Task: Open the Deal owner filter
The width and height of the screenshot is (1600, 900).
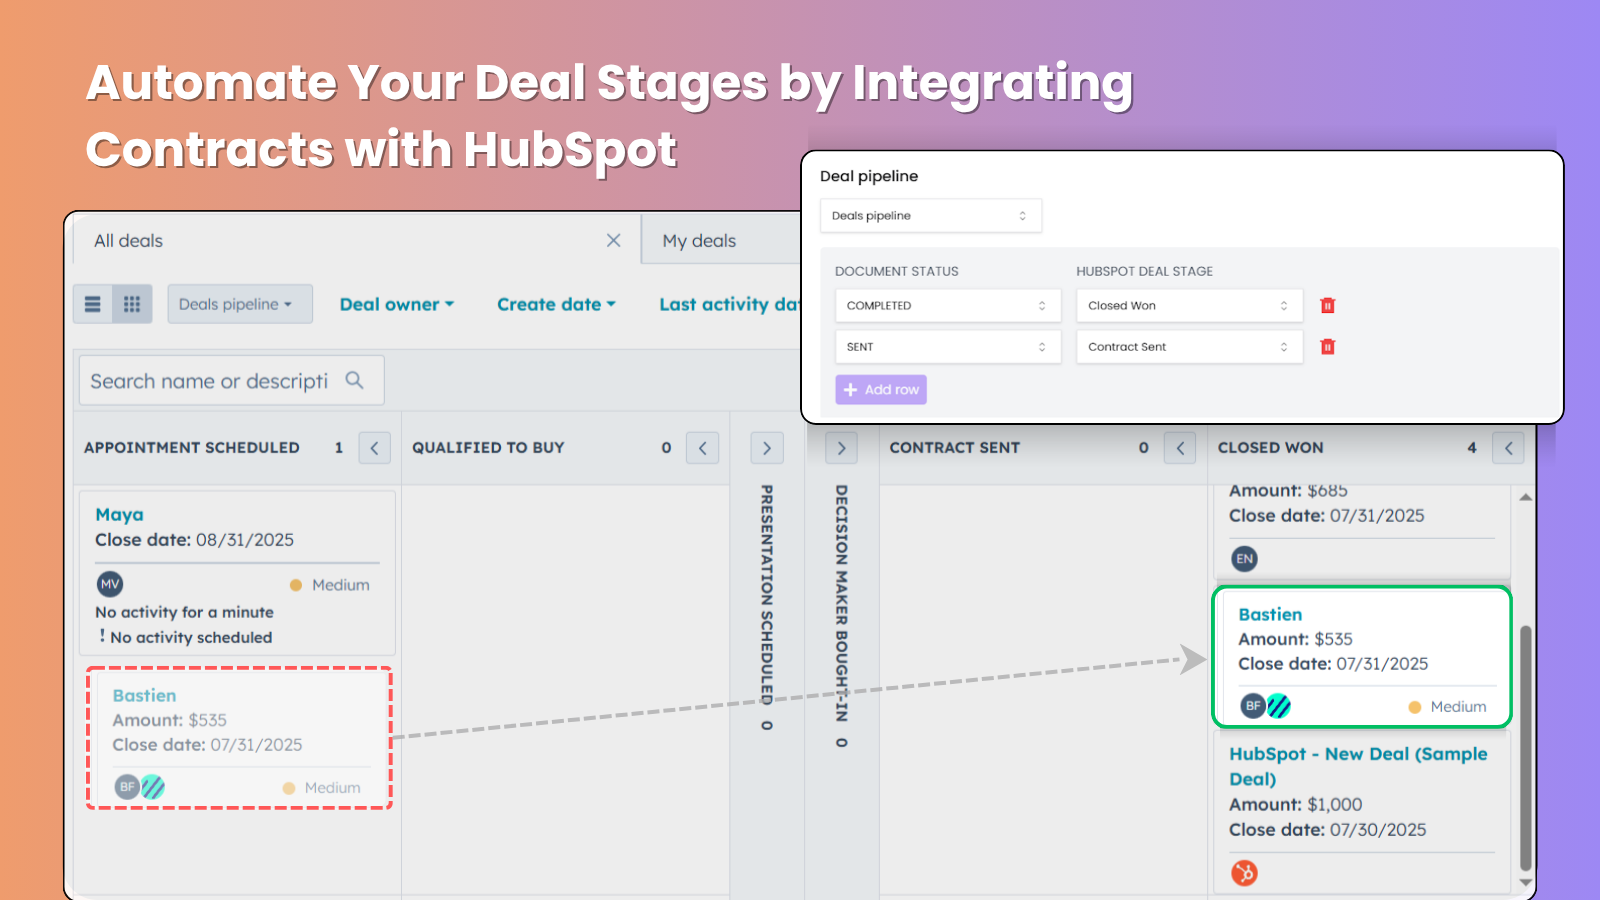Action: coord(397,304)
